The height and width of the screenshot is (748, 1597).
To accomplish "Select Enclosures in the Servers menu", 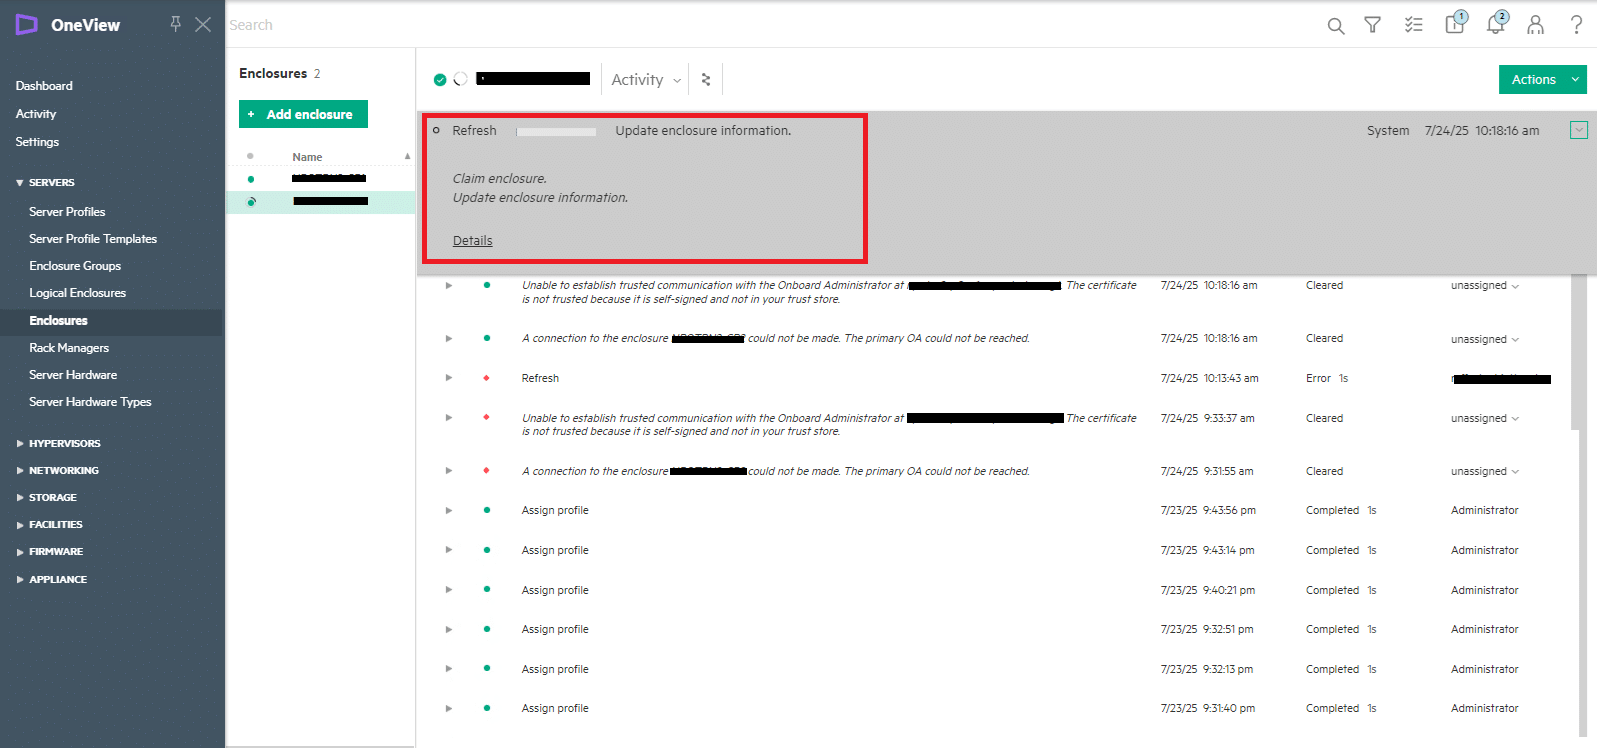I will click(x=58, y=321).
